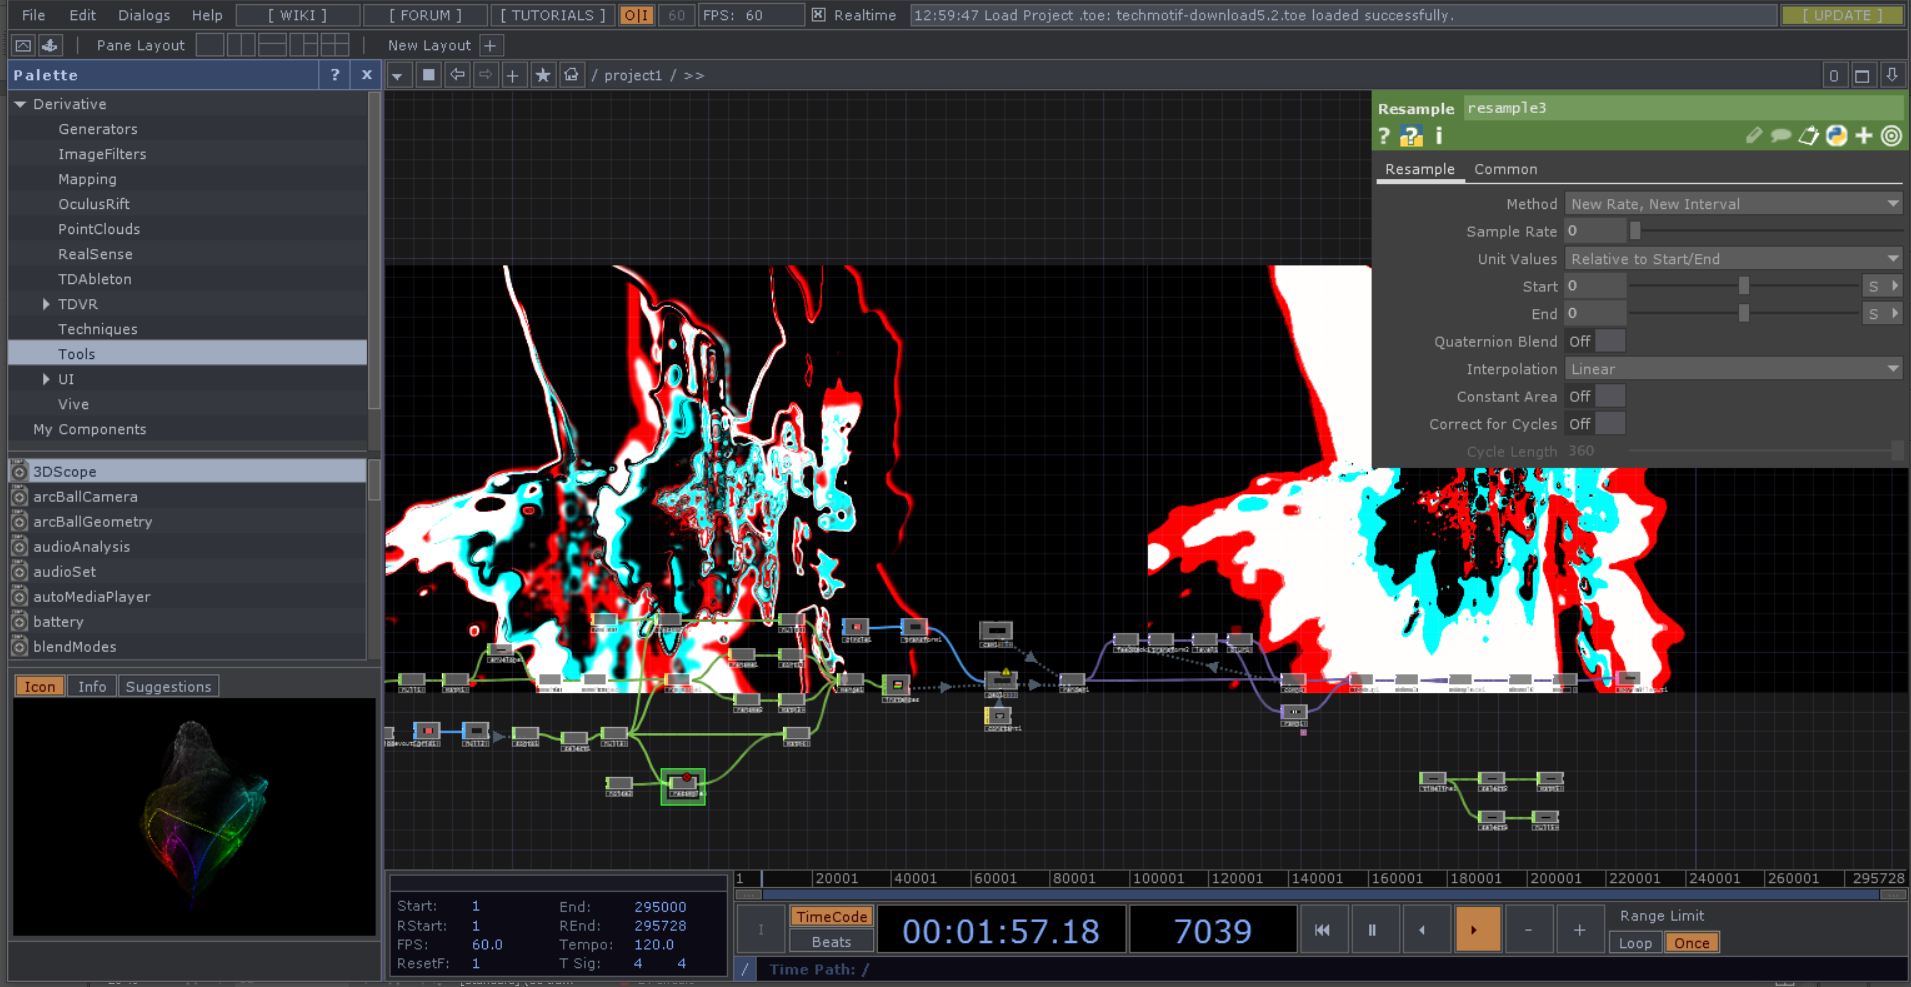Open the Dialogs menu

point(144,15)
